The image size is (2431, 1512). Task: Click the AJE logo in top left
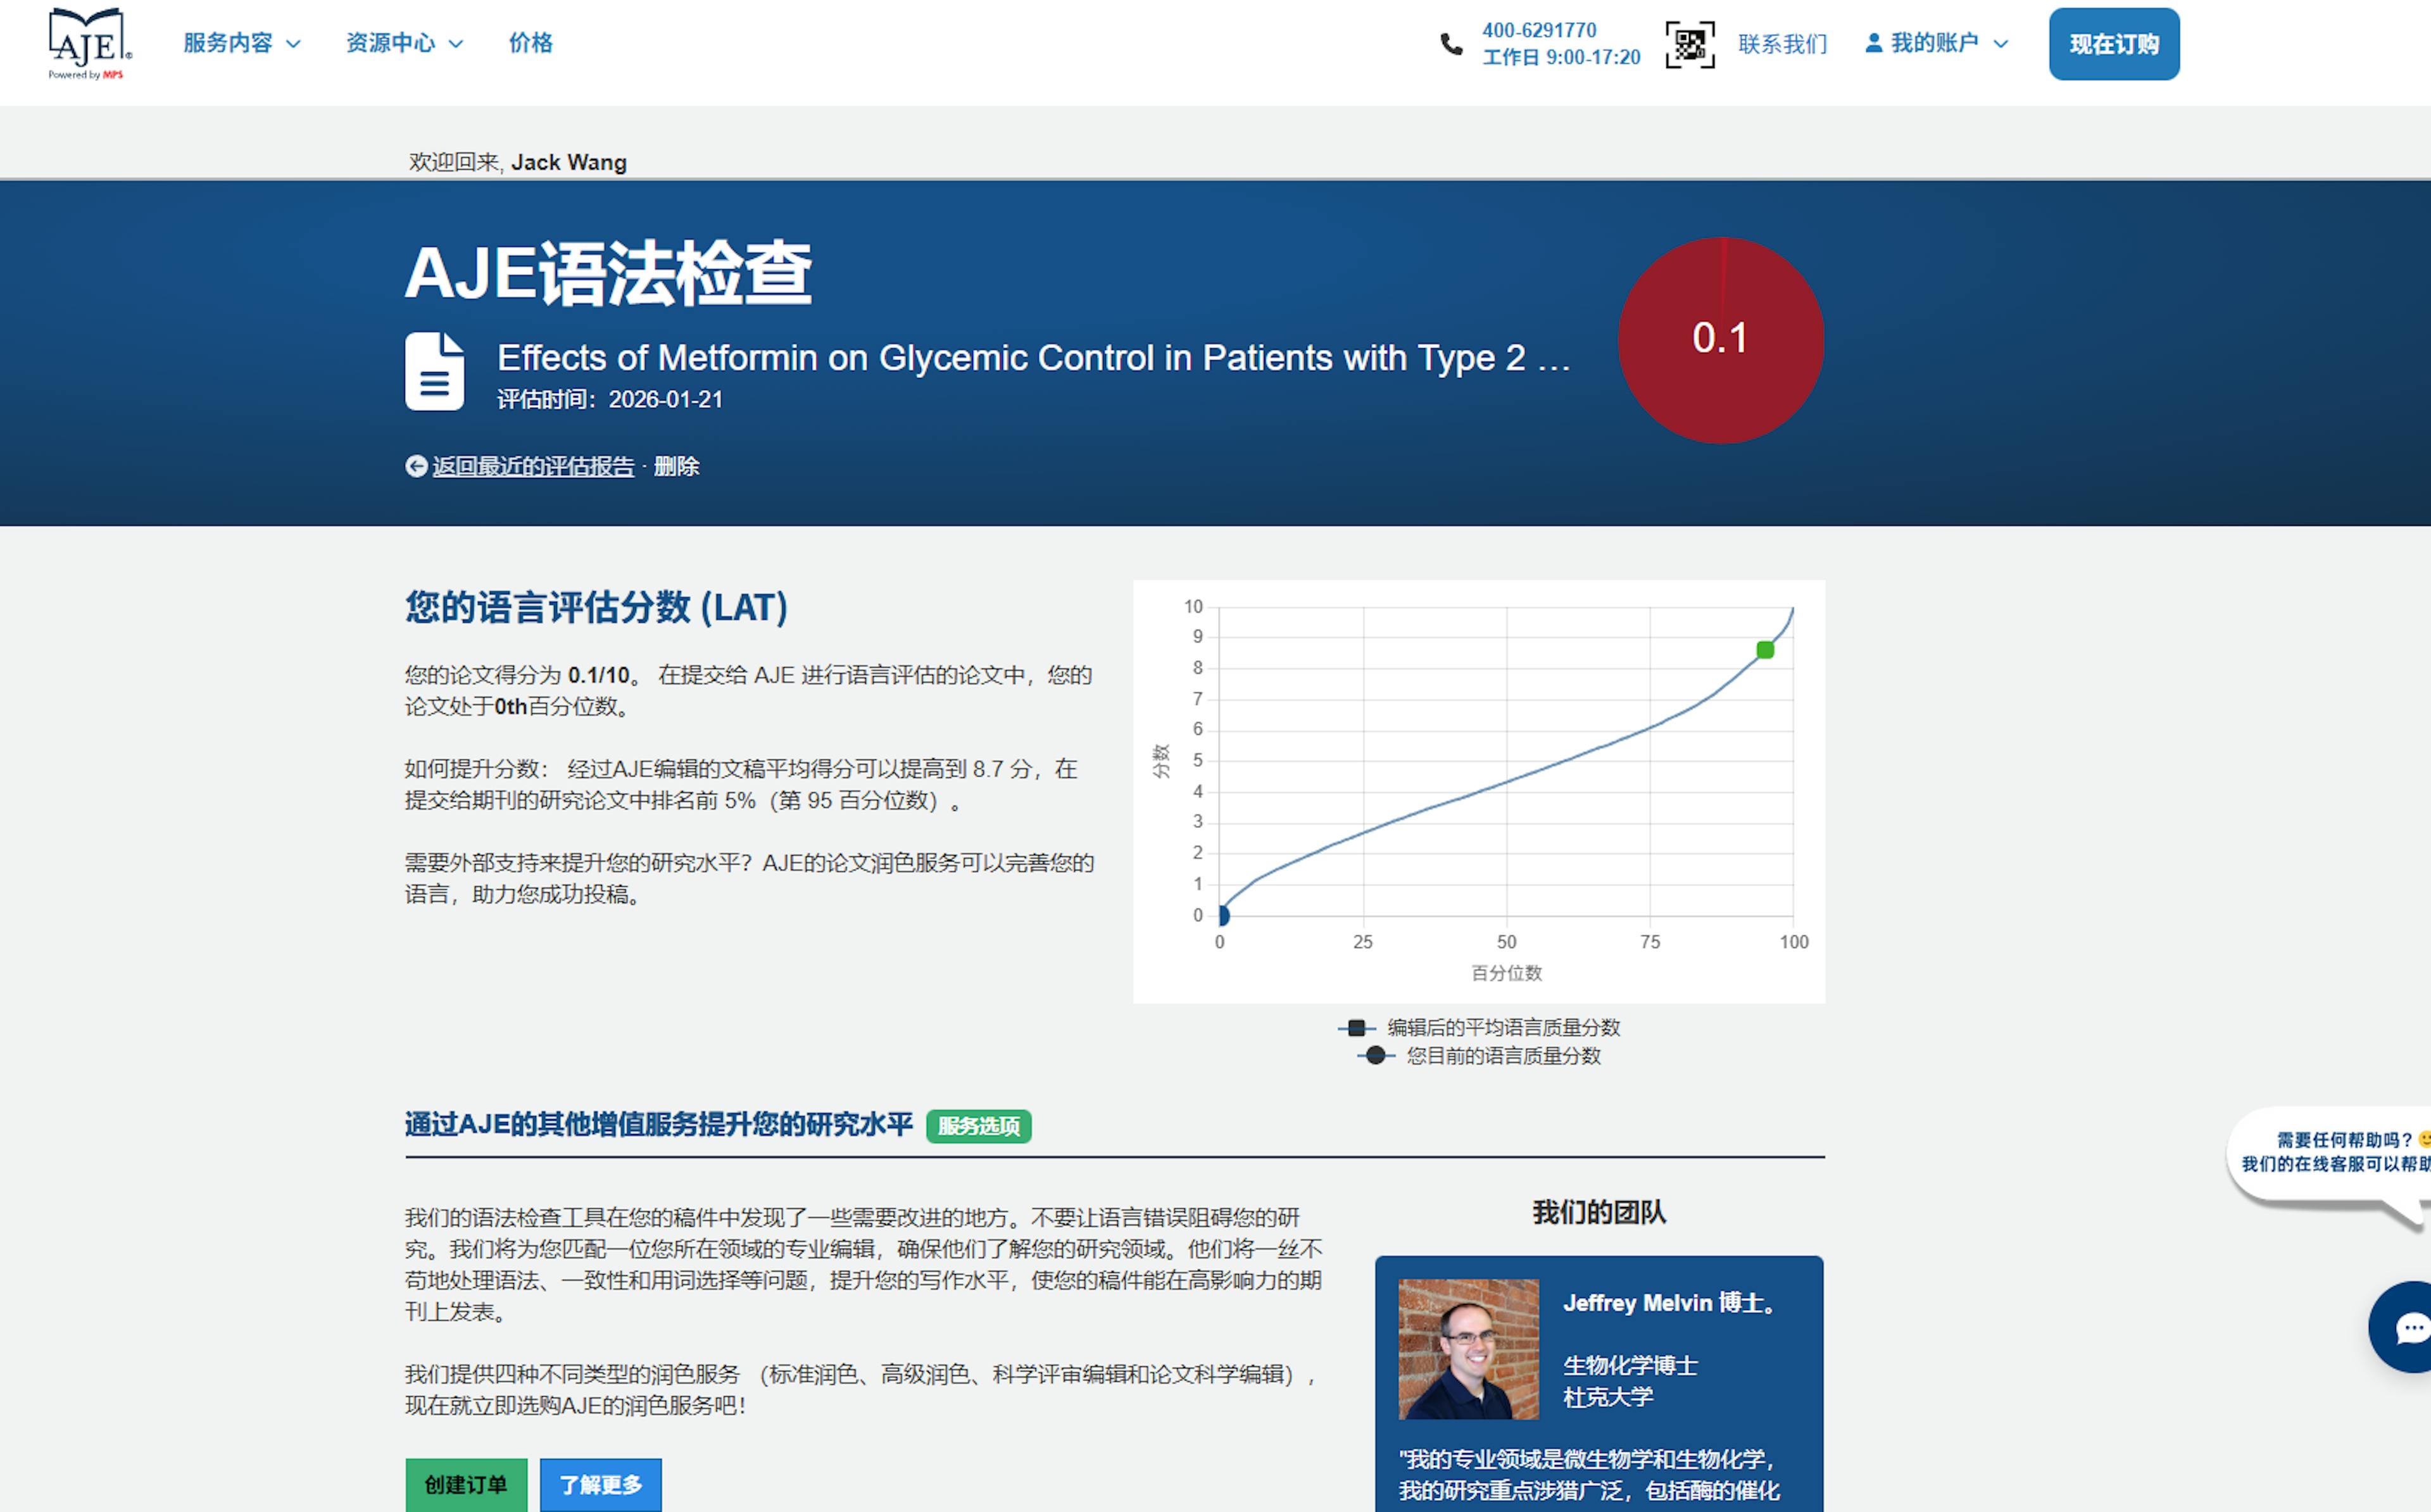(88, 43)
